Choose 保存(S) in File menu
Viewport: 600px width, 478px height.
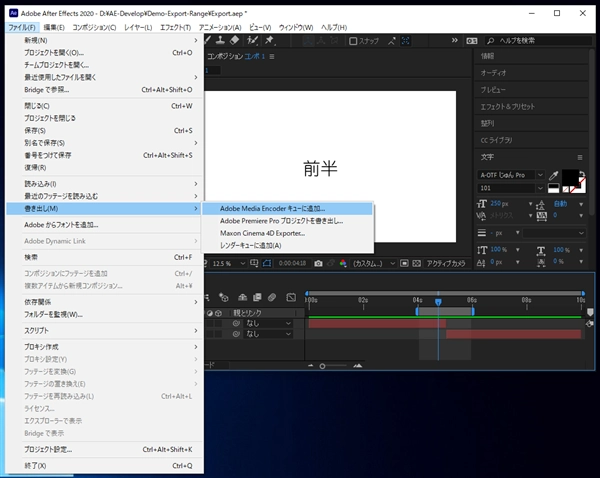(105, 131)
